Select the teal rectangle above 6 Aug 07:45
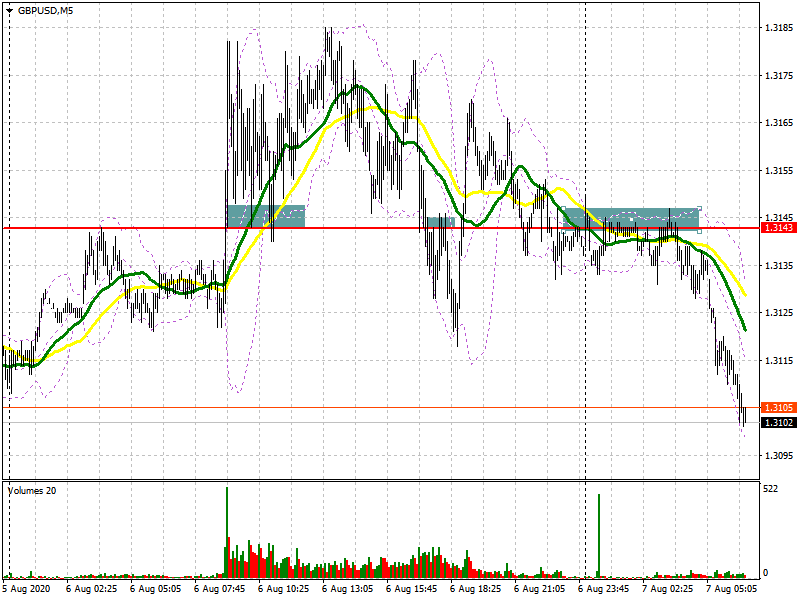Screen dimensions: 800x600 [266, 216]
